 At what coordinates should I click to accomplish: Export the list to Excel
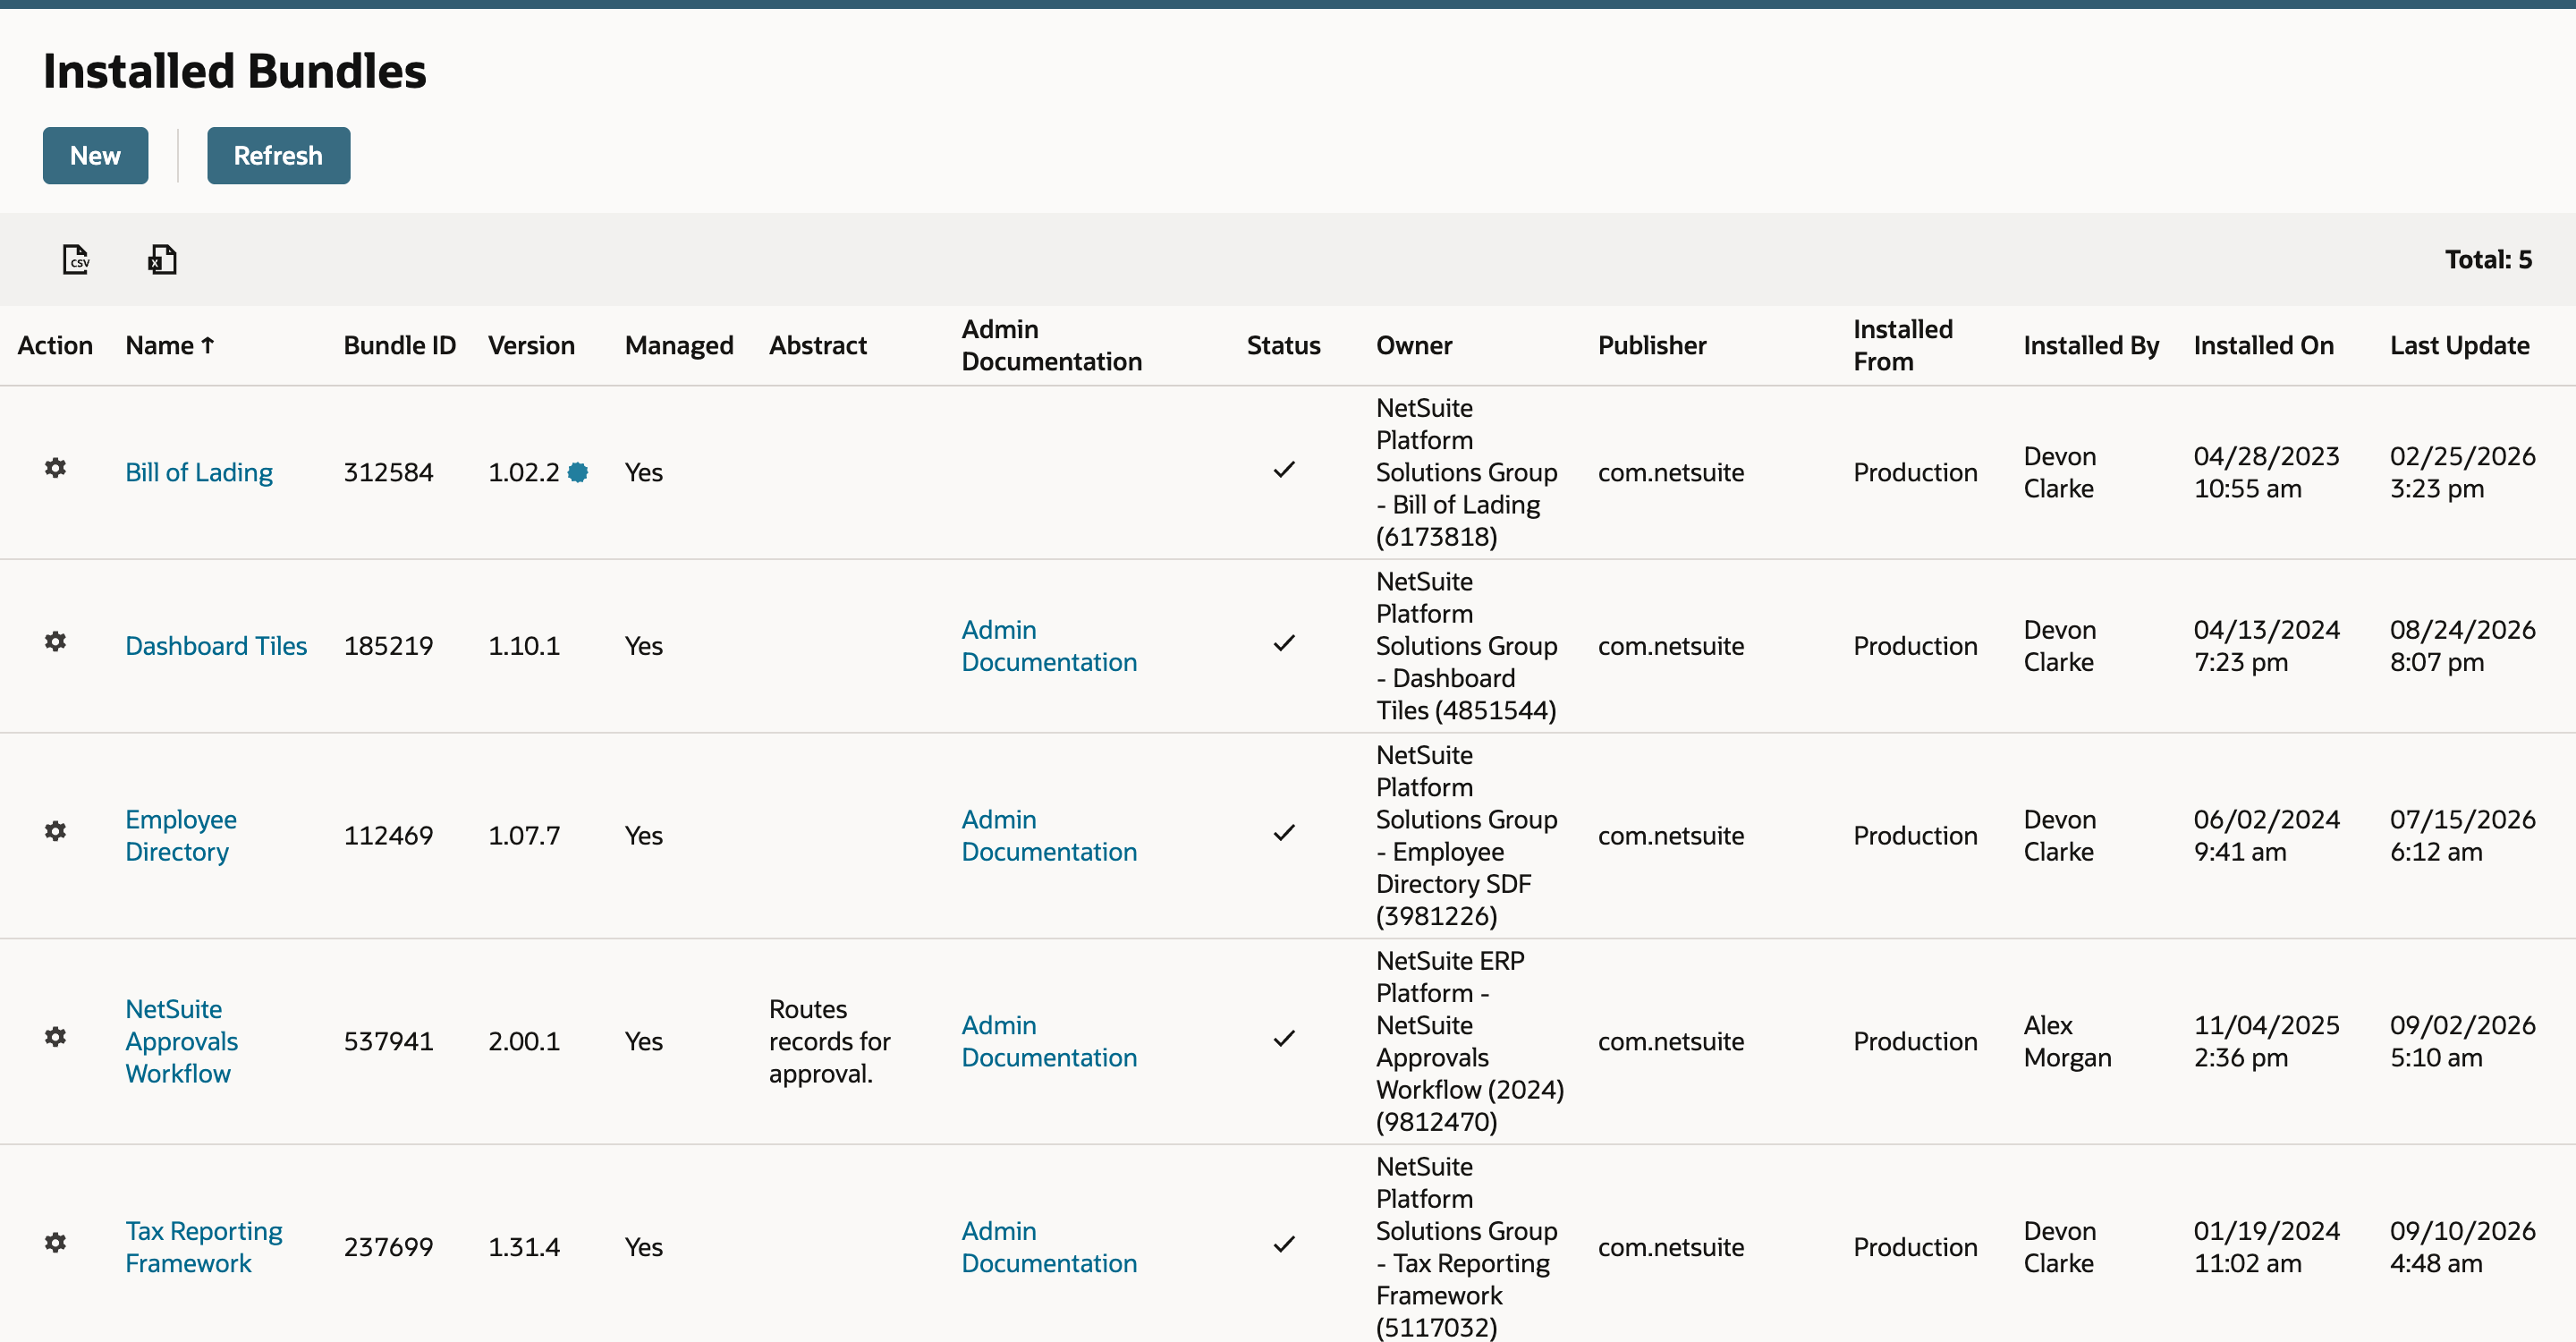click(162, 259)
